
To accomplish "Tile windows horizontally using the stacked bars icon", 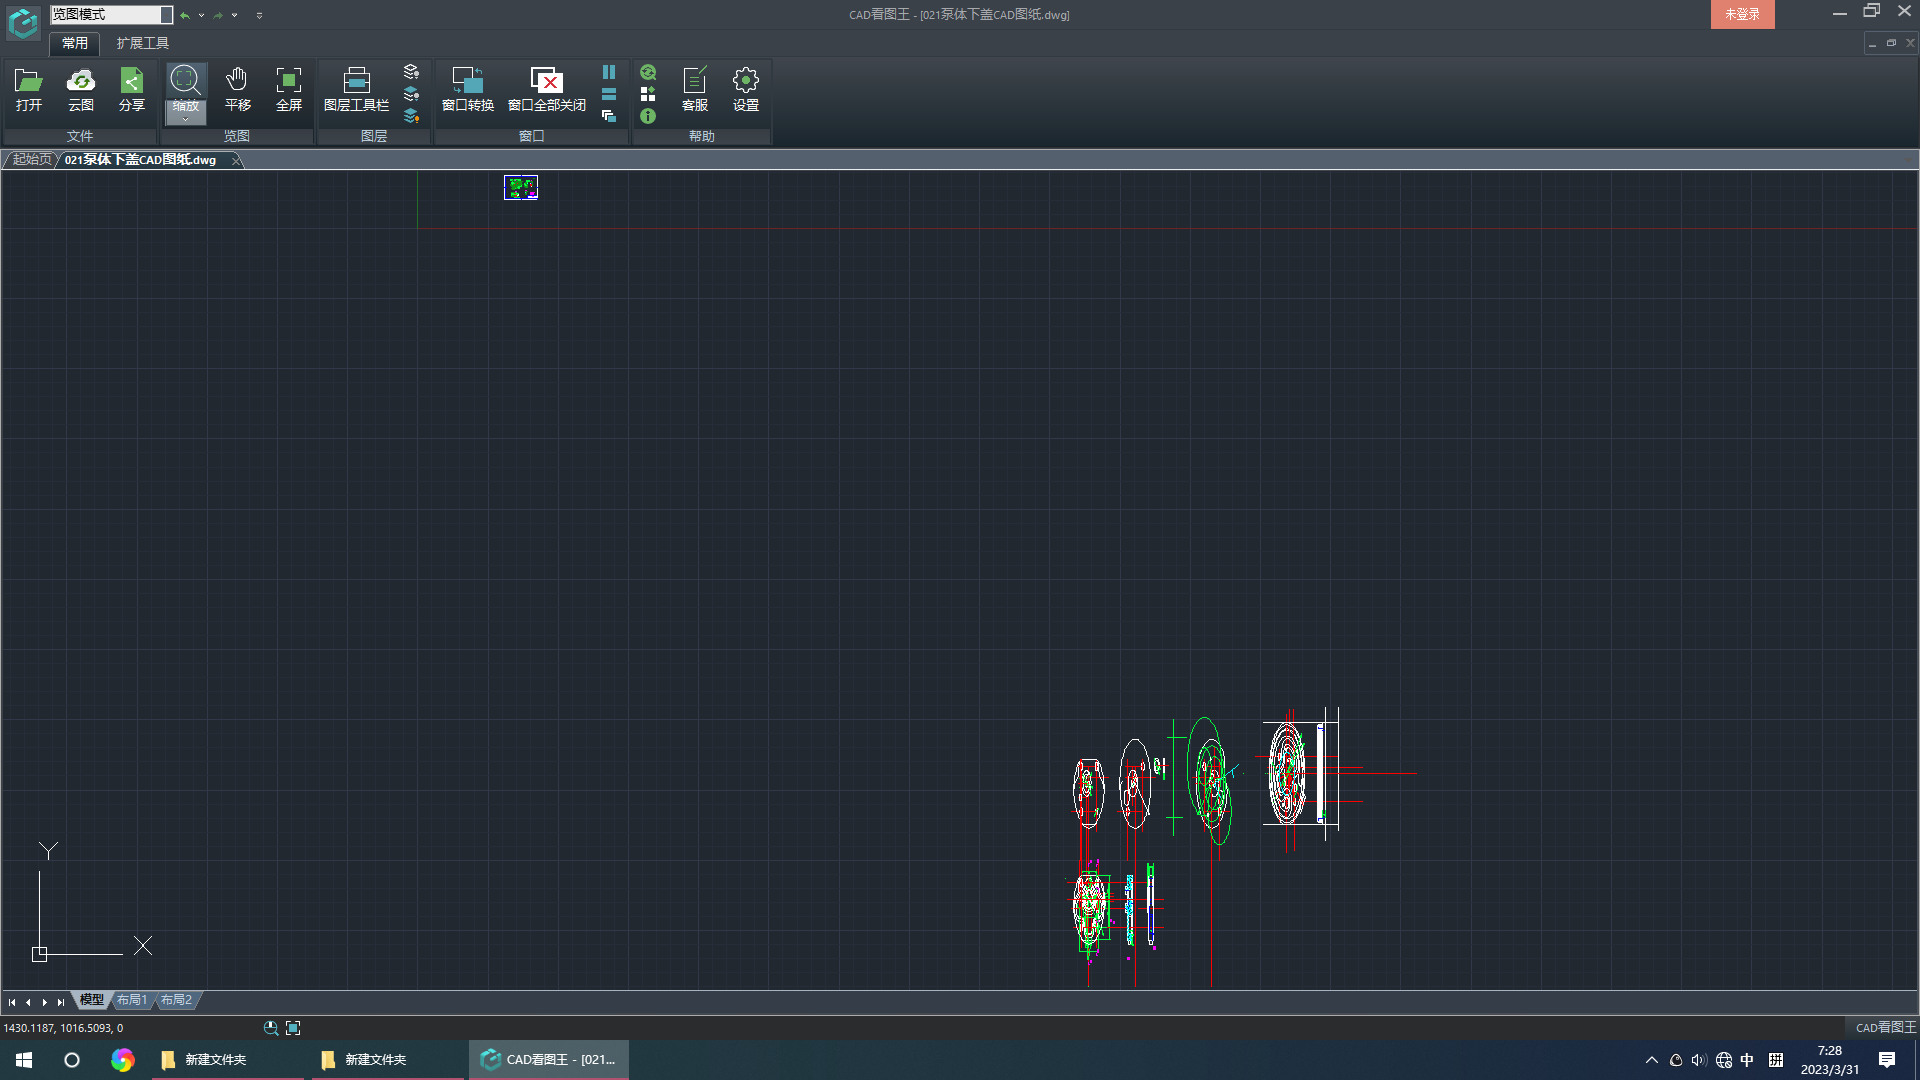I will 608,94.
